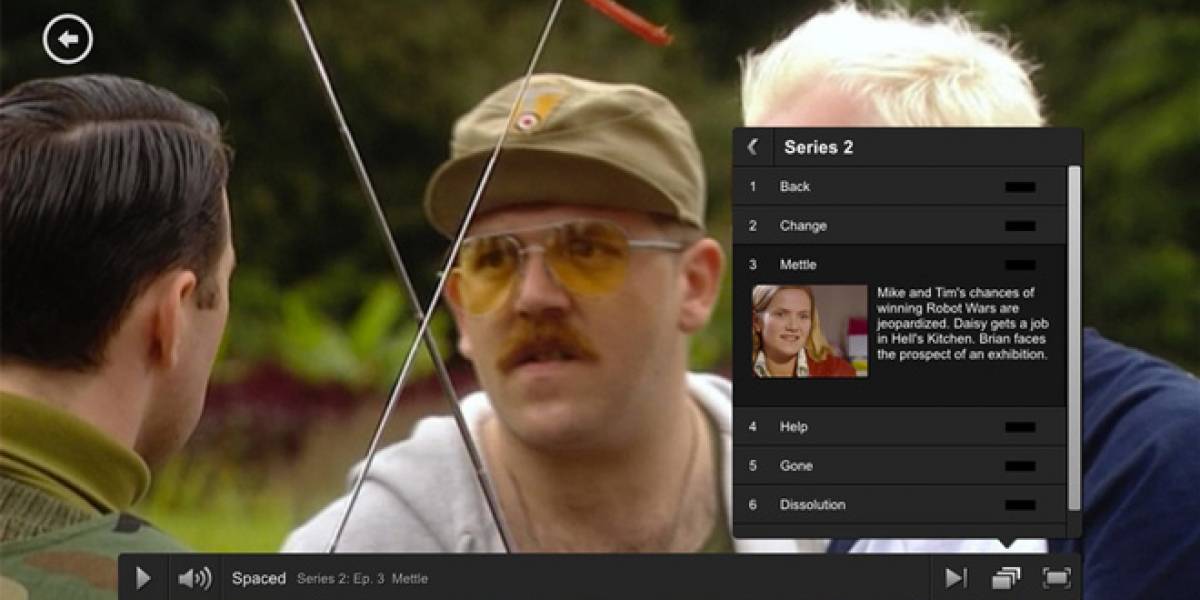Click the circular back arrow button
Viewport: 1200px width, 600px height.
(68, 39)
